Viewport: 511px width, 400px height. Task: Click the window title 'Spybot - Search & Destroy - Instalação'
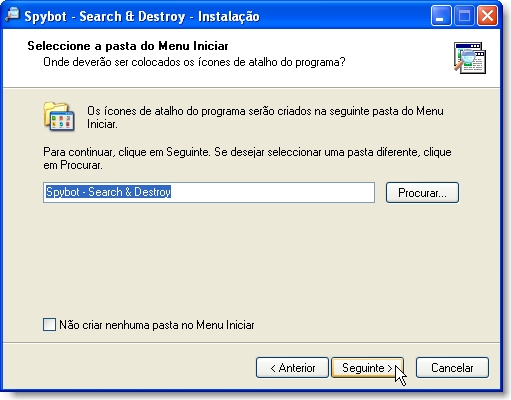[142, 16]
